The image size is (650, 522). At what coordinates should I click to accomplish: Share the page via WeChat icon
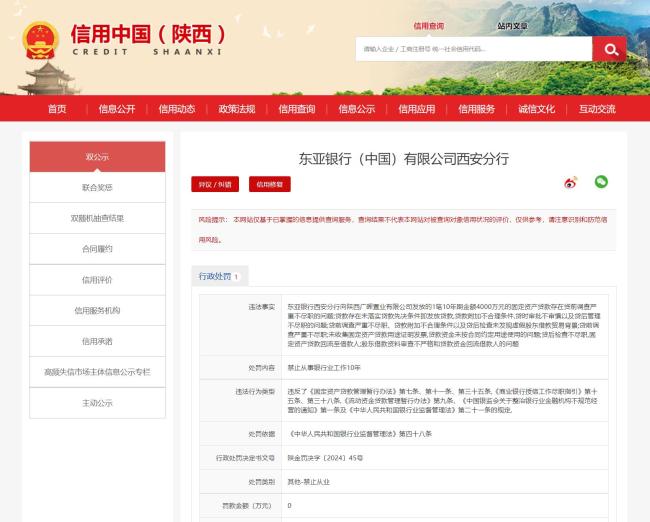click(x=601, y=182)
